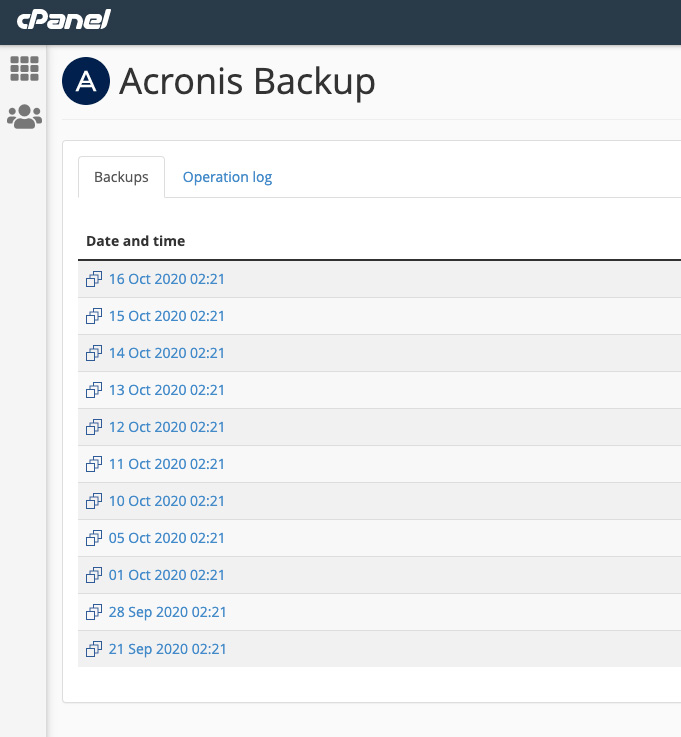Screen dimensions: 681x737
Task: Open the 10 Oct 2020 02:21 backup
Action: tap(166, 501)
